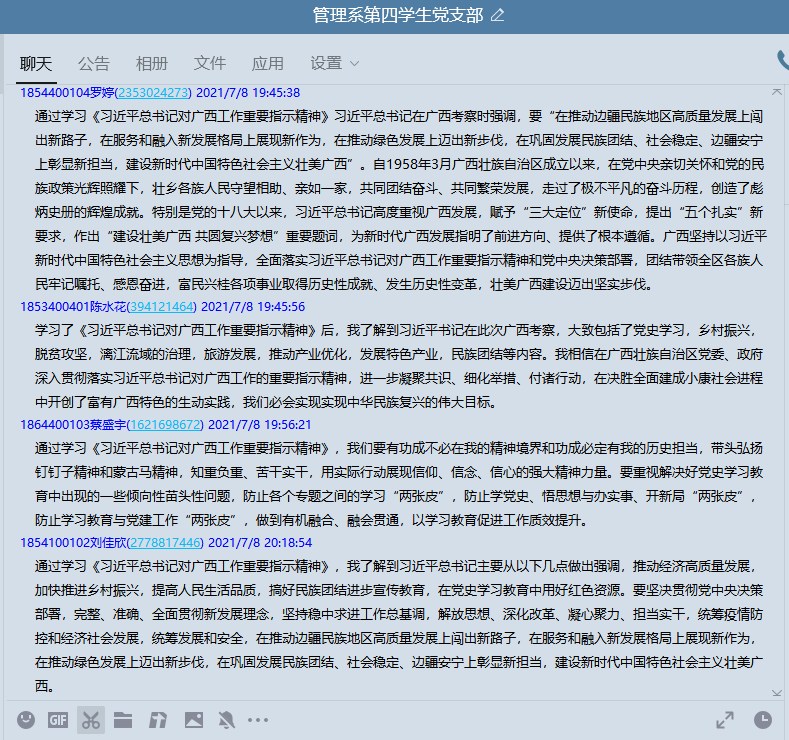
Task: Open the 文件 tab
Action: point(210,63)
